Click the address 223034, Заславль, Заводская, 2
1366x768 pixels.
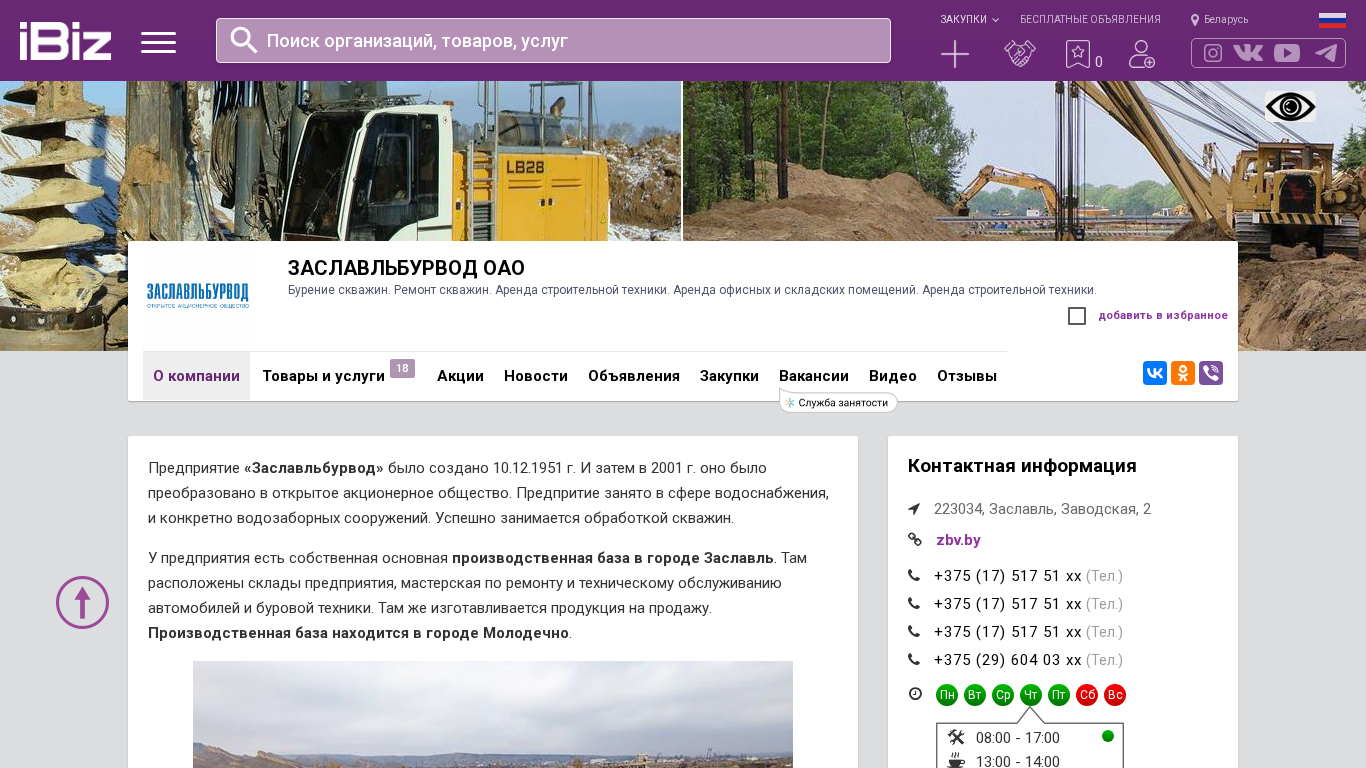(1042, 509)
